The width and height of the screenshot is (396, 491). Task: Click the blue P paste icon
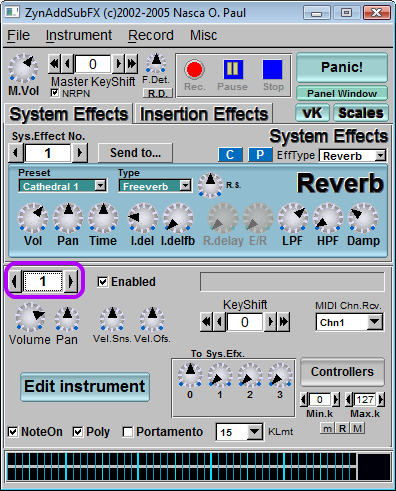click(260, 155)
